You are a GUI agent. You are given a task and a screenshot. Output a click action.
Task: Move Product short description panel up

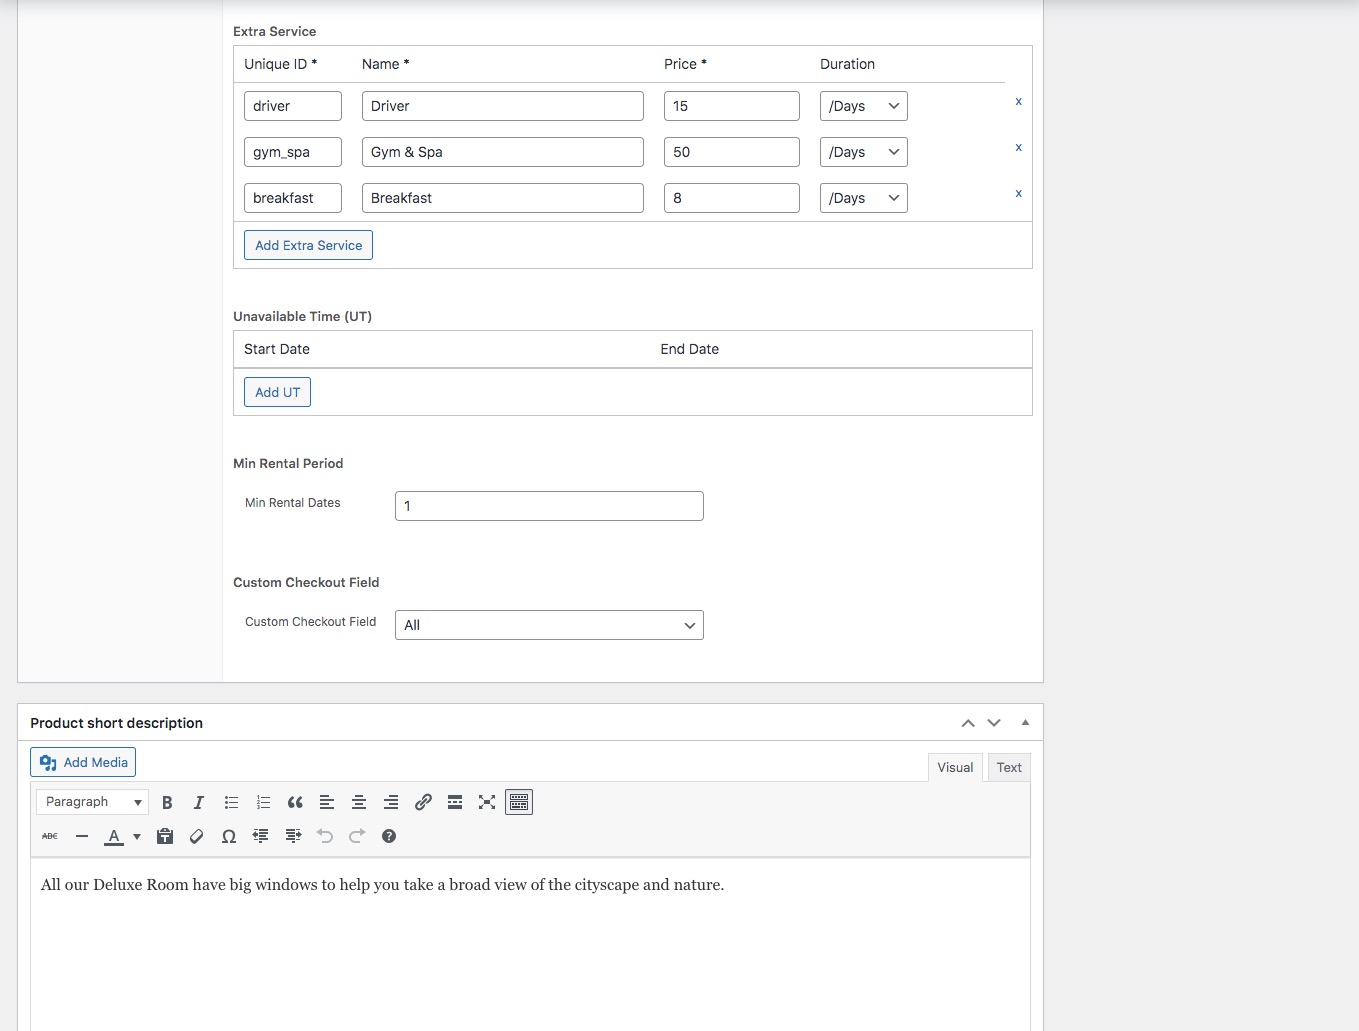[968, 723]
